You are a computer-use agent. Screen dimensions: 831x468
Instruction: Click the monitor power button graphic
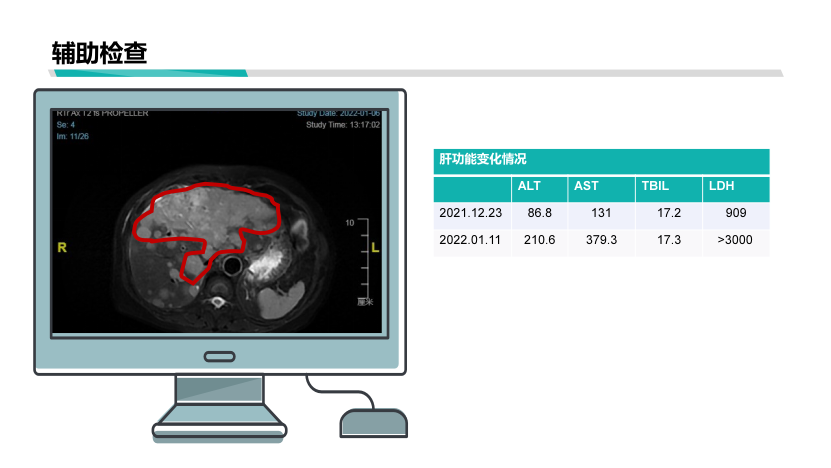(219, 357)
